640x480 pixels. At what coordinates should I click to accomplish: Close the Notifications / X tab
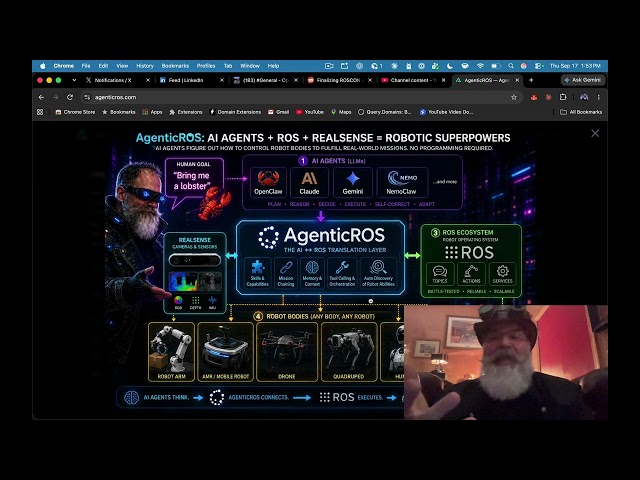click(148, 80)
